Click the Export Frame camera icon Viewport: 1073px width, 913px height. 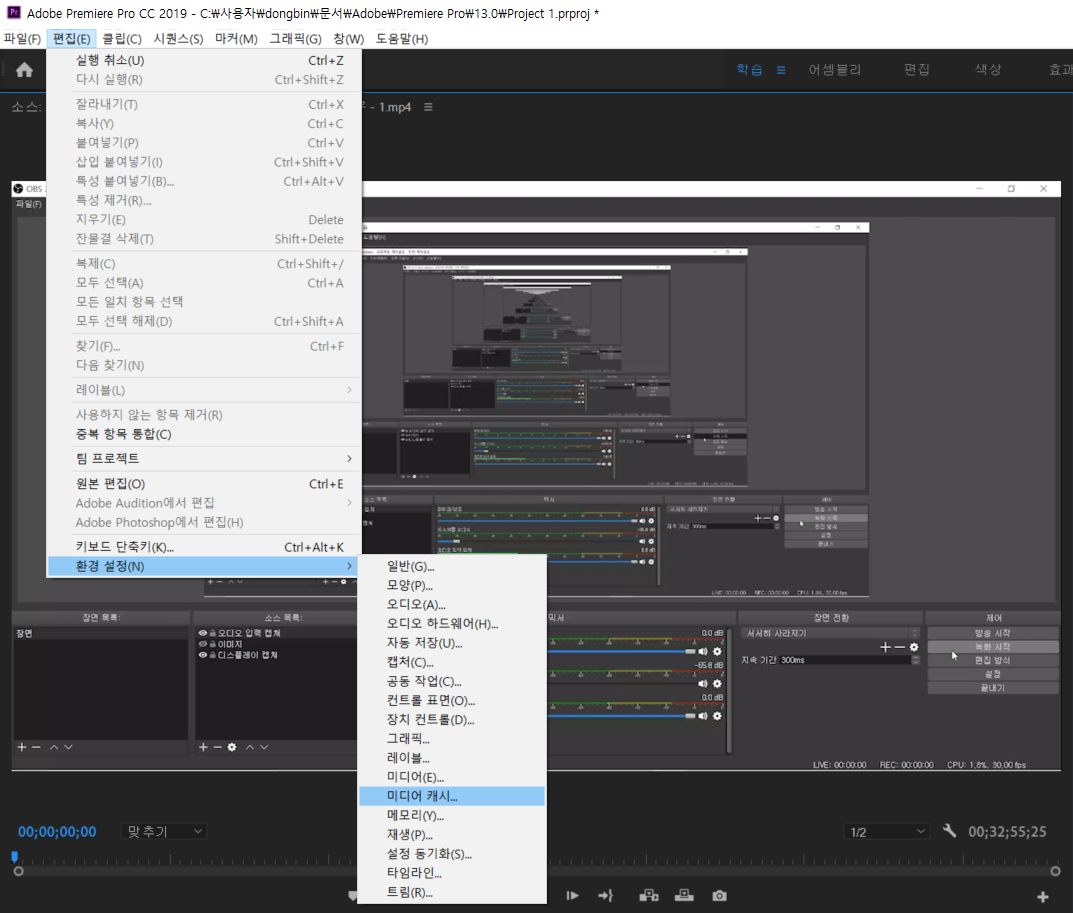[x=719, y=895]
